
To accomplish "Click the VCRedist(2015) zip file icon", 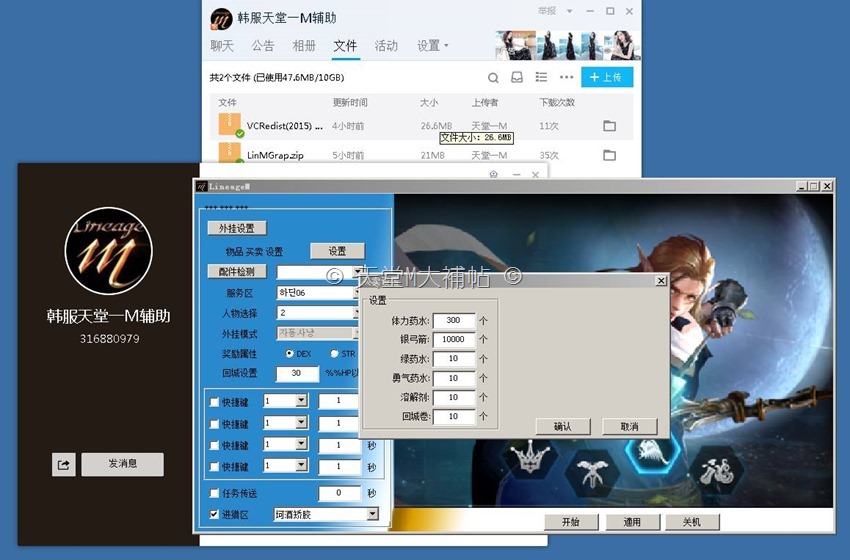I will point(230,125).
